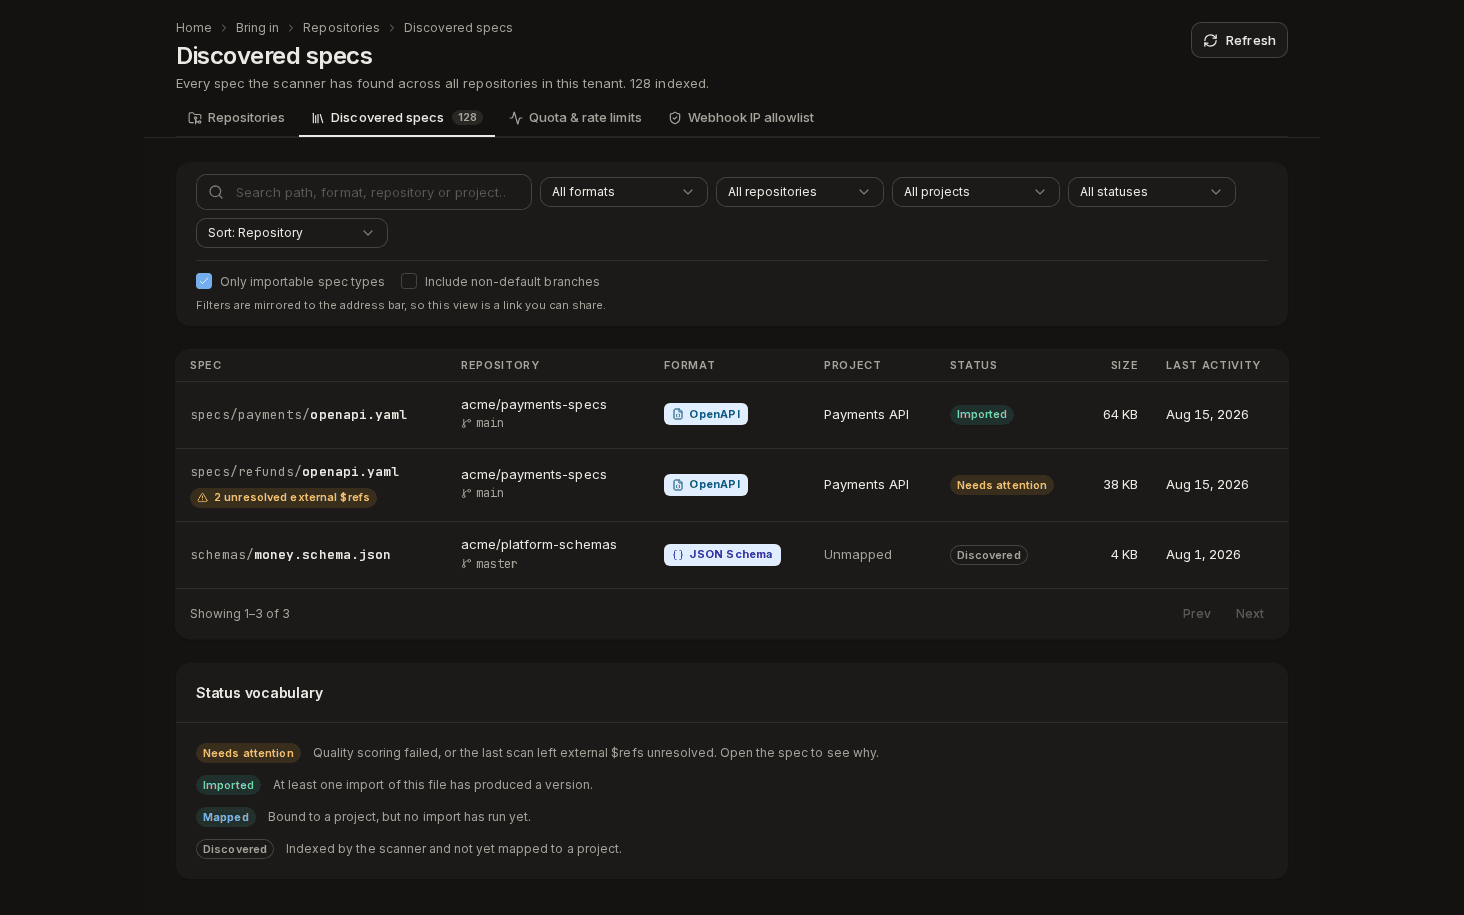Click the 2 unresolved external $refs warning
Image resolution: width=1464 pixels, height=915 pixels.
[x=283, y=497]
